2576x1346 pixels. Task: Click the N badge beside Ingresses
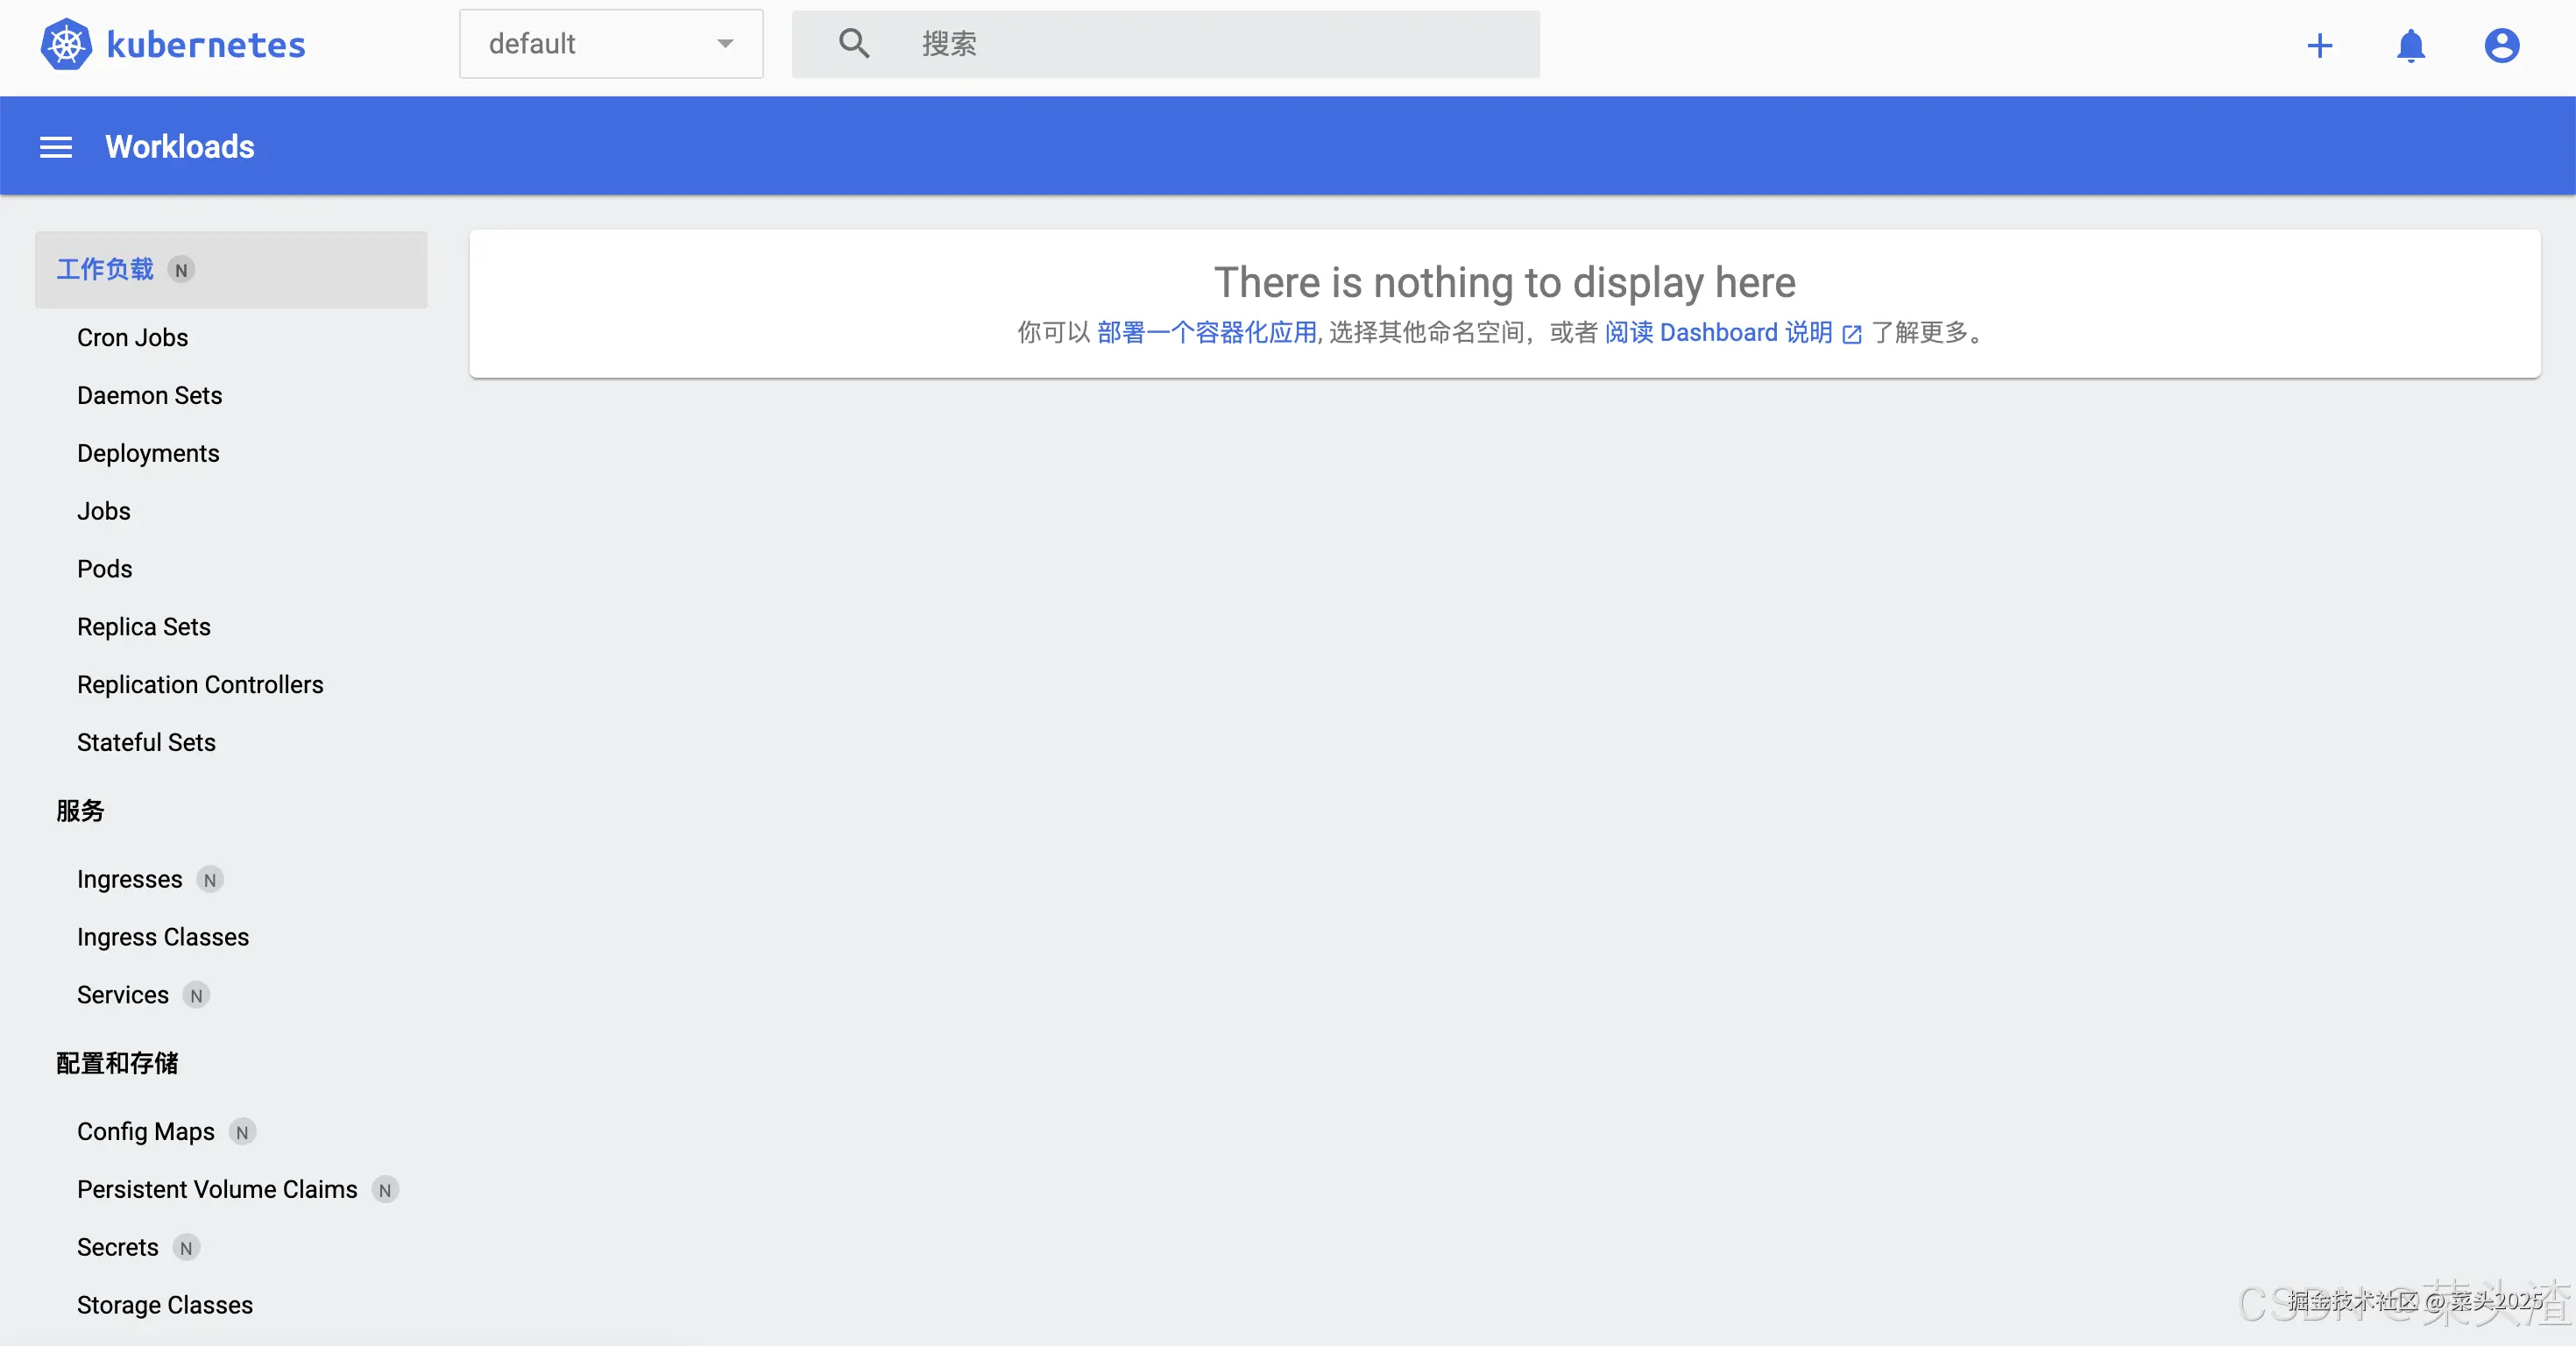point(210,880)
